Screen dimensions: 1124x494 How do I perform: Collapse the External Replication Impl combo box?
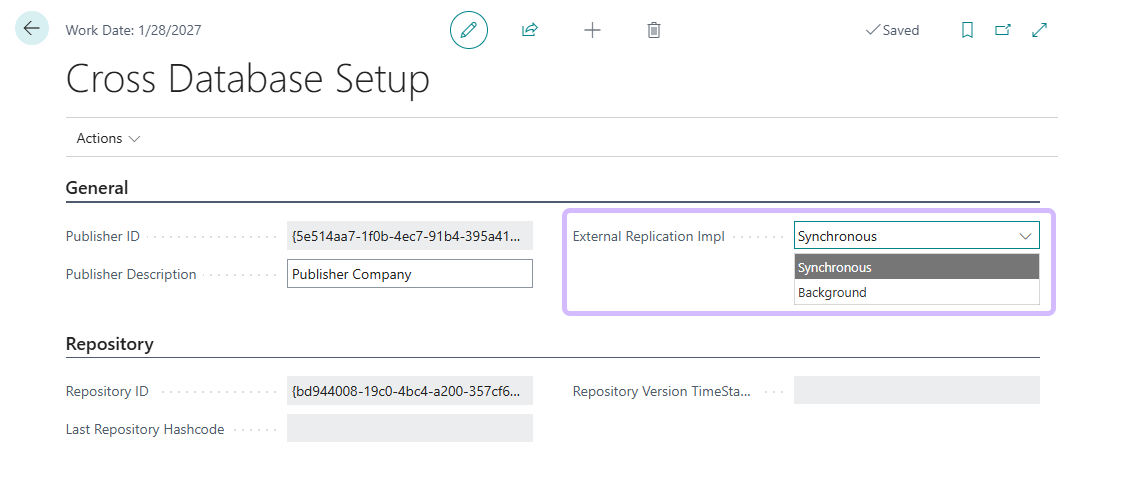[x=1025, y=236]
